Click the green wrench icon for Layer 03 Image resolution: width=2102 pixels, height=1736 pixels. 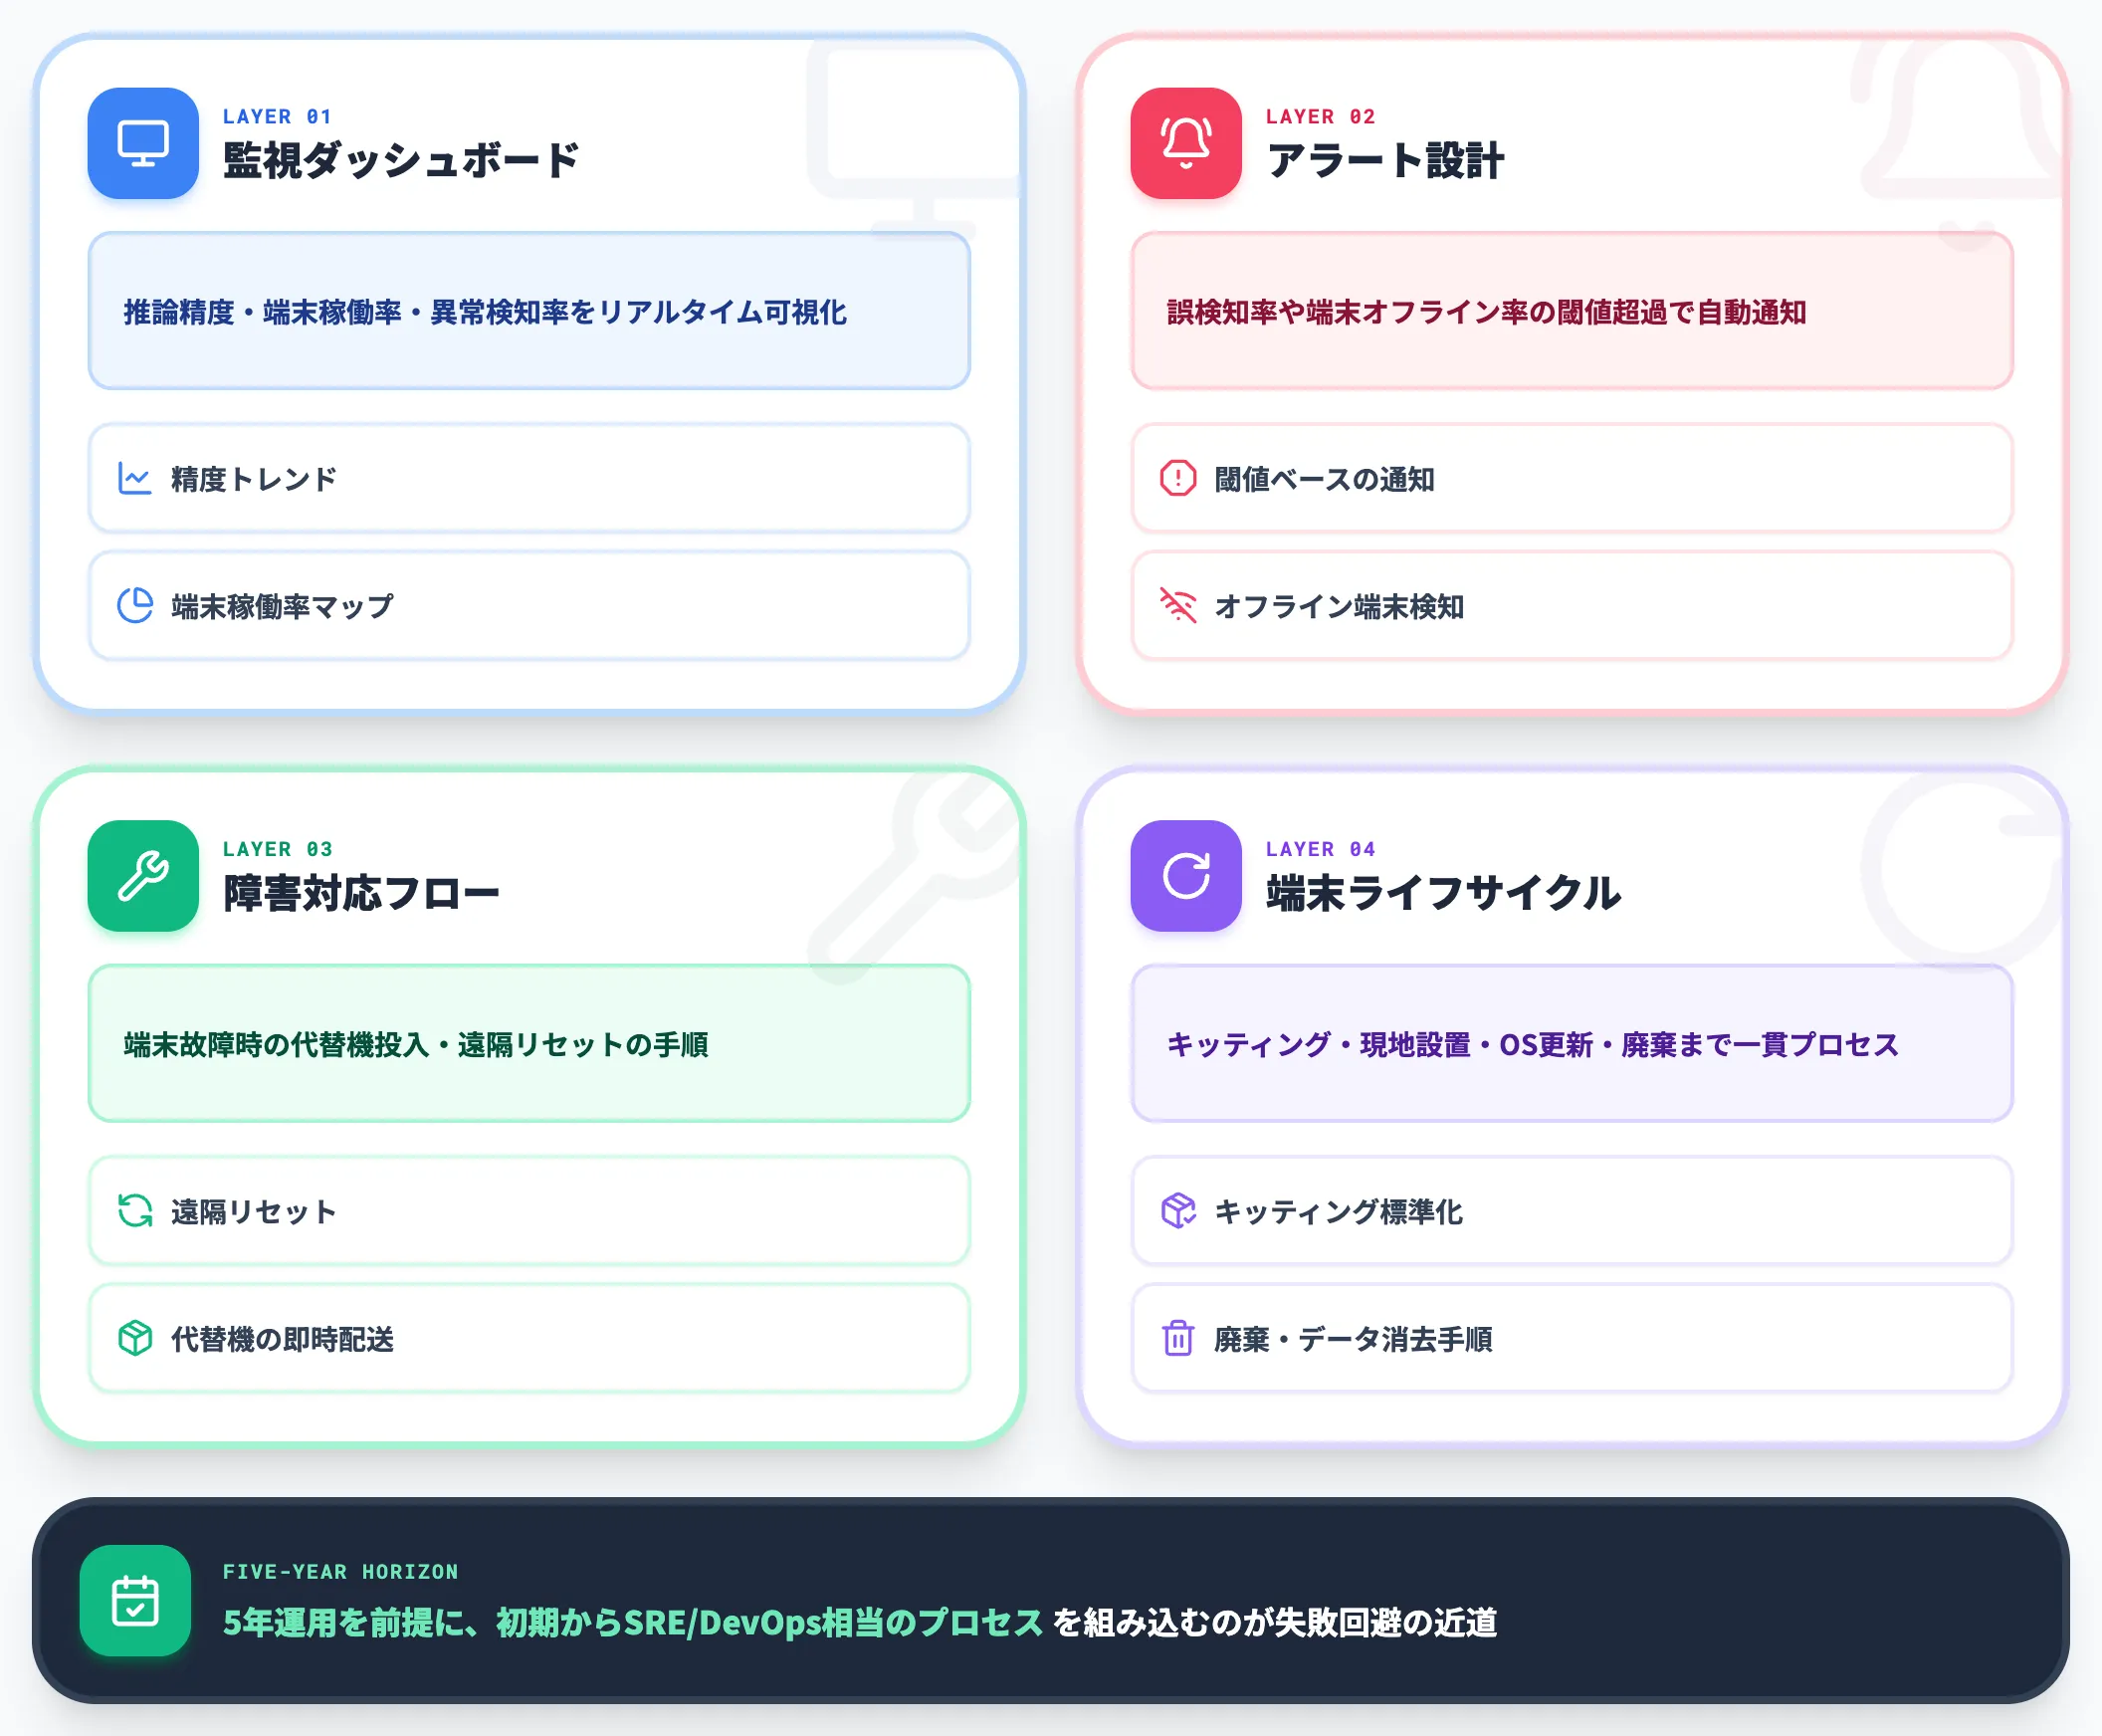click(x=143, y=876)
